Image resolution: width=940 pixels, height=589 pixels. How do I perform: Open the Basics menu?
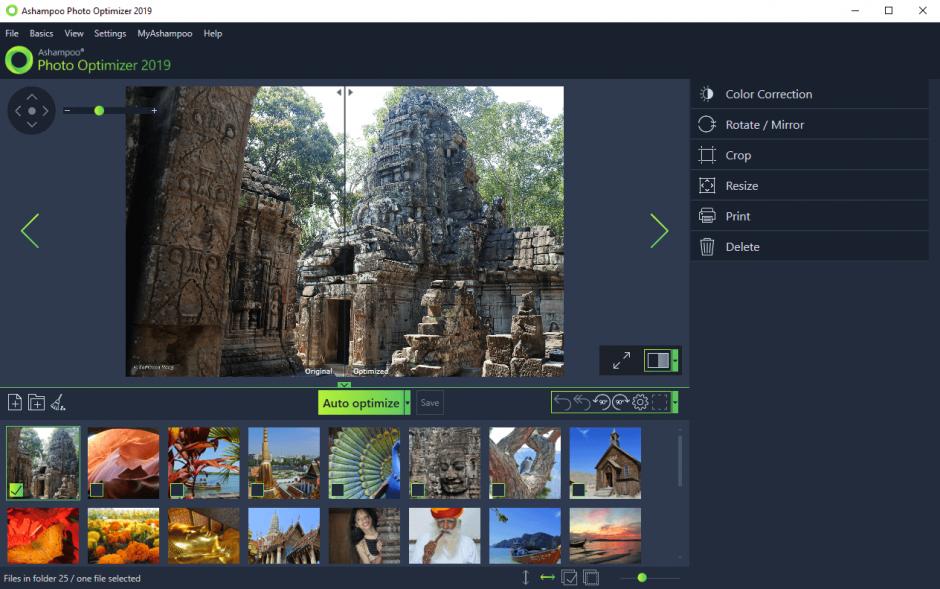click(x=41, y=33)
